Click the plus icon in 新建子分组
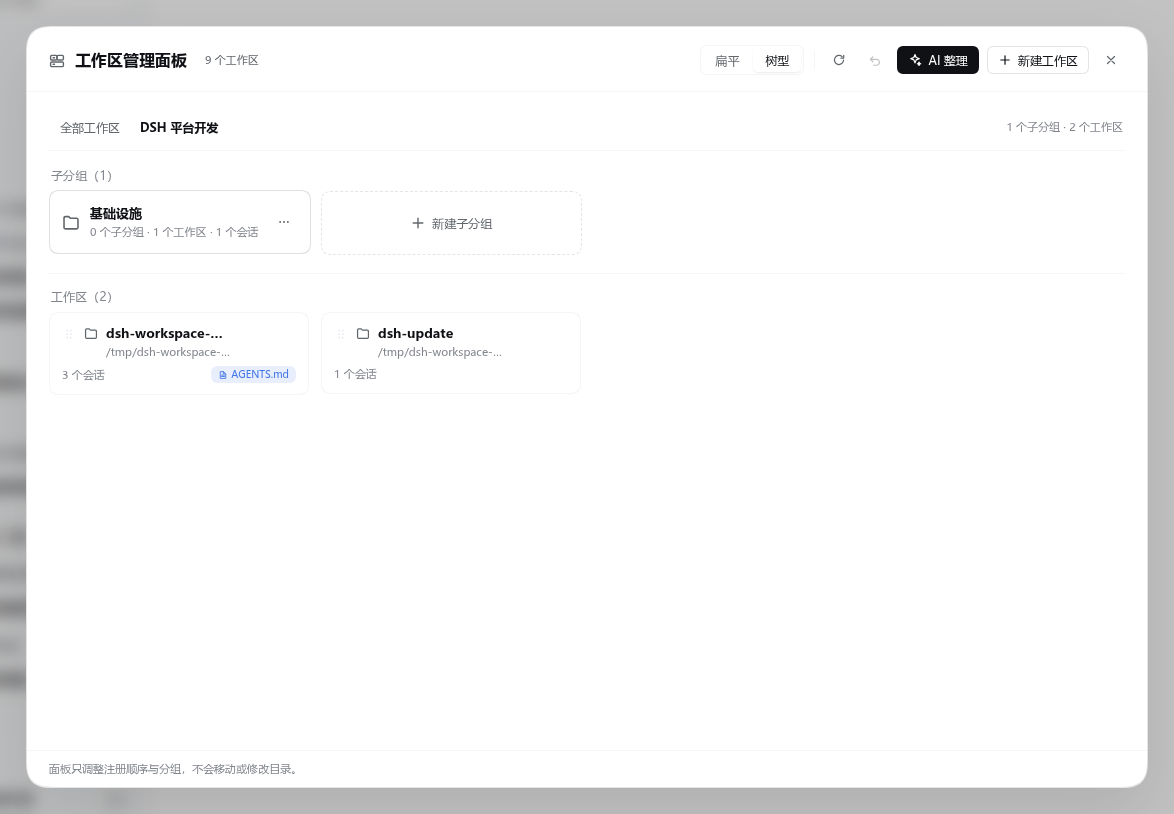The height and width of the screenshot is (814, 1174). (x=418, y=223)
